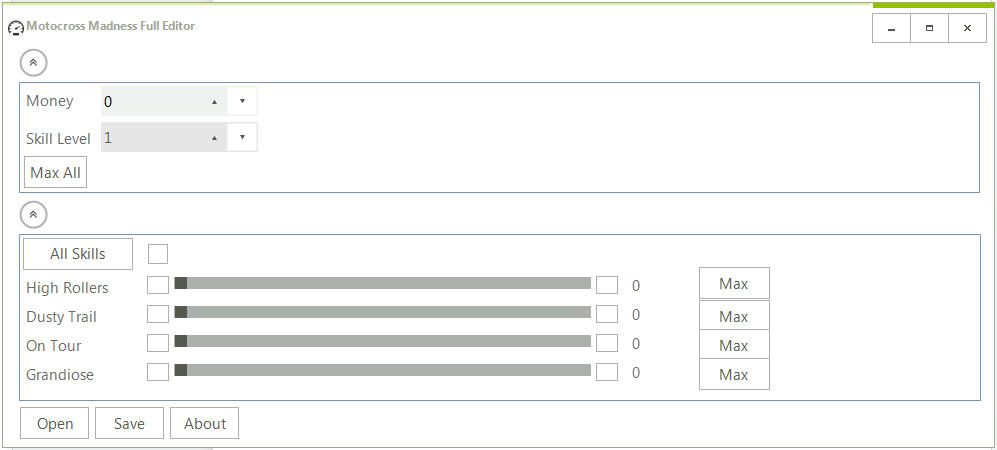
Task: Toggle the left Dusty Trail checkbox
Action: (x=158, y=314)
